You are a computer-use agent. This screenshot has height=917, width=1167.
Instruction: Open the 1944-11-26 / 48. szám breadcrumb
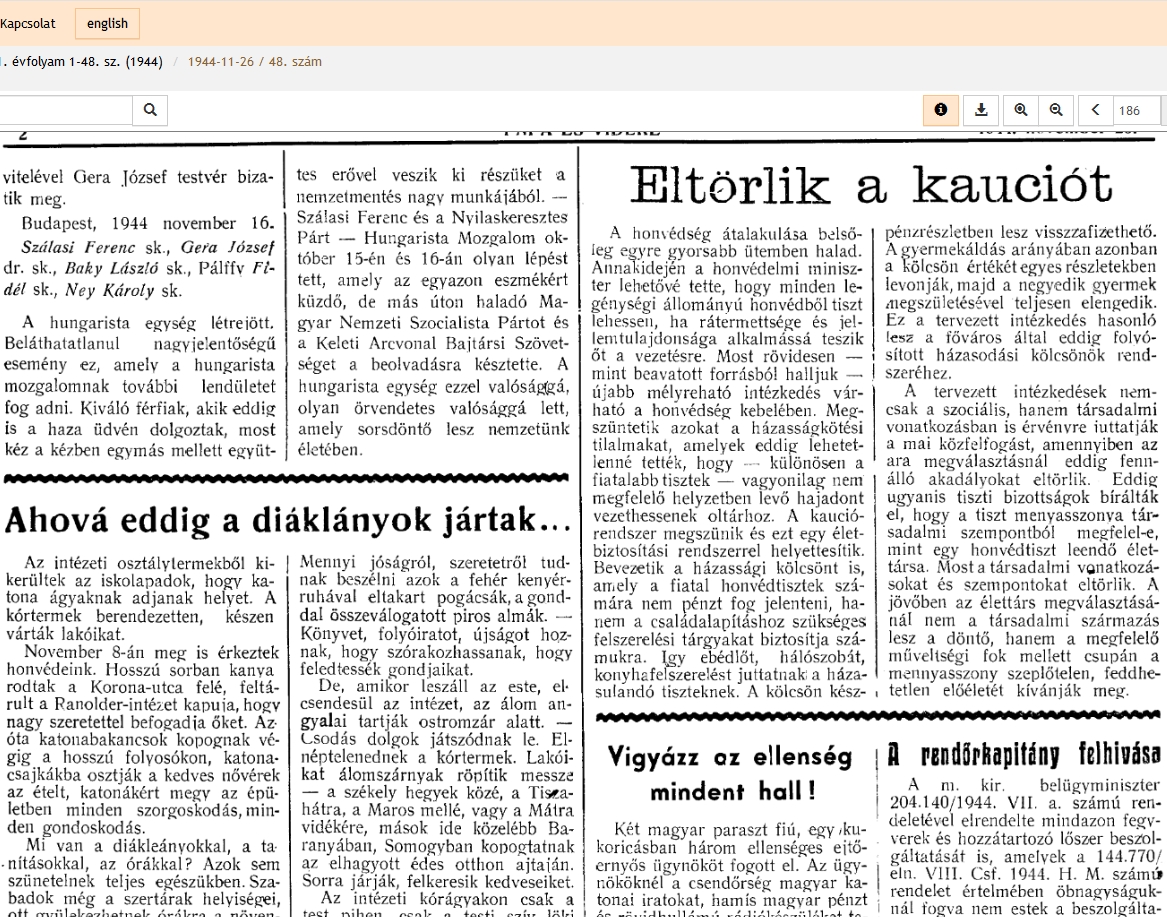[255, 62]
